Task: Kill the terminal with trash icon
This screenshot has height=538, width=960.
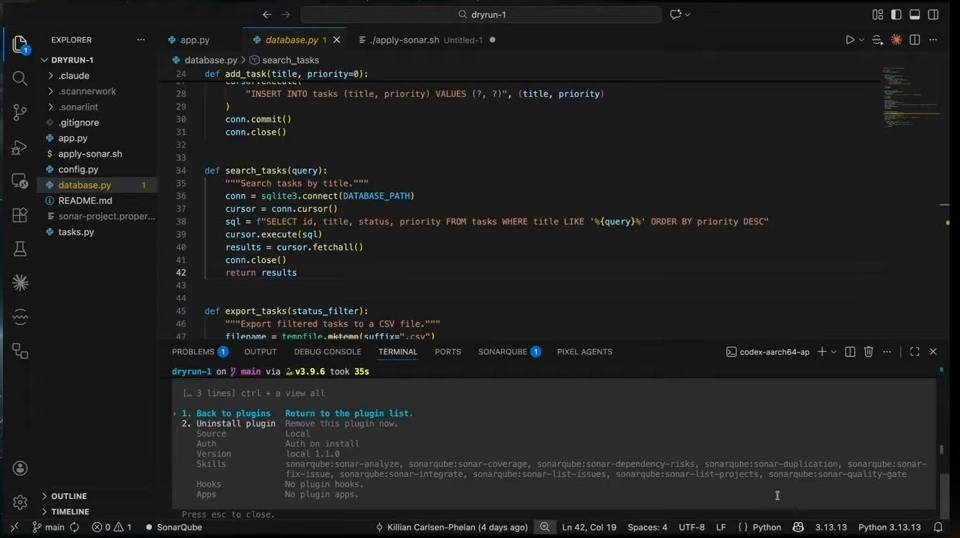Action: (868, 352)
